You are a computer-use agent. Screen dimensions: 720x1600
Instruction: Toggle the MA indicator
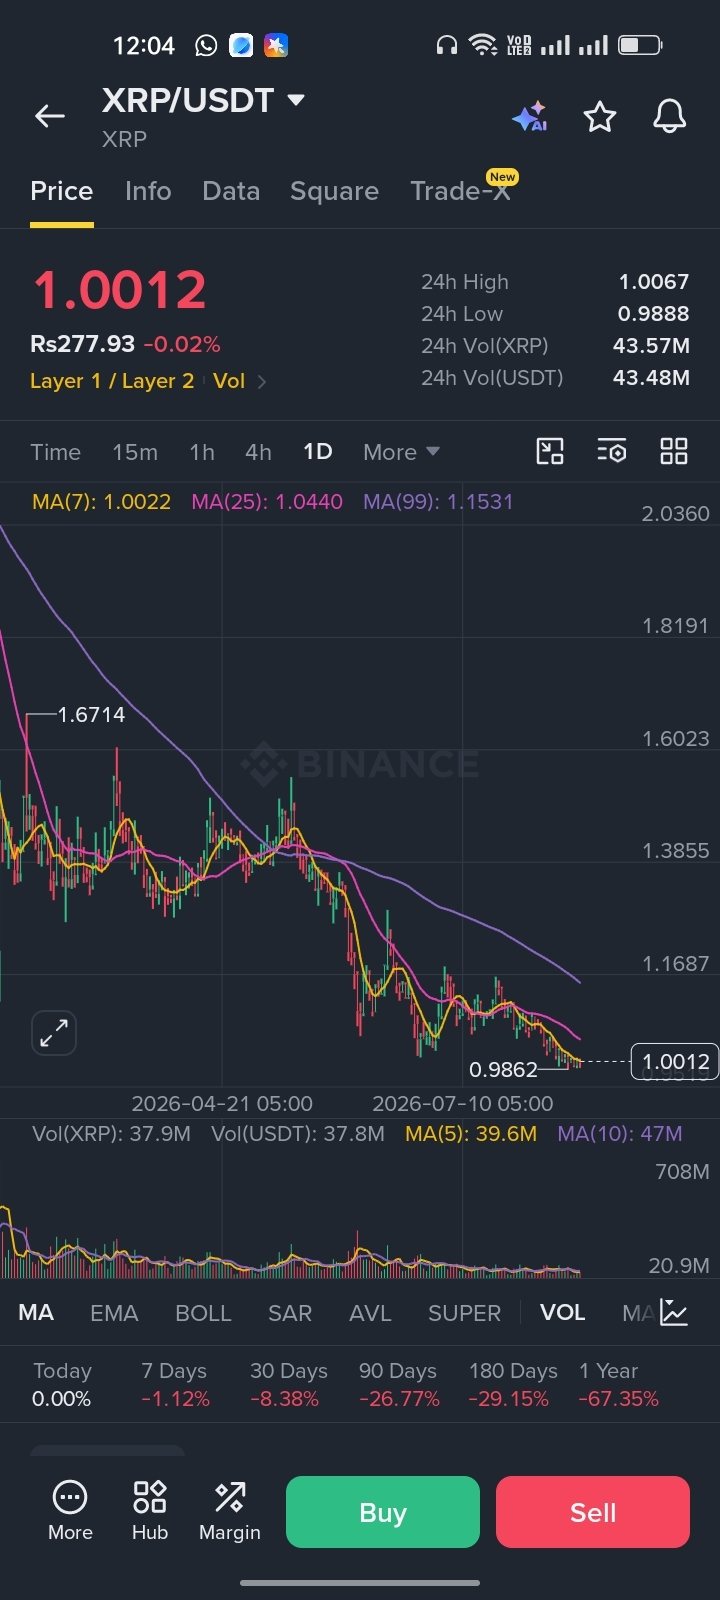36,1312
